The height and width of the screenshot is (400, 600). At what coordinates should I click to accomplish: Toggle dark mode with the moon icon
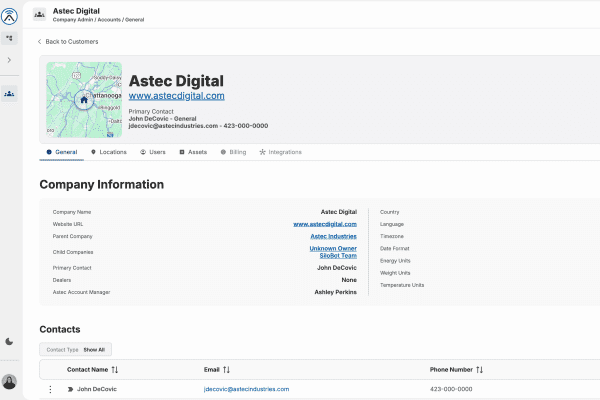(10, 341)
